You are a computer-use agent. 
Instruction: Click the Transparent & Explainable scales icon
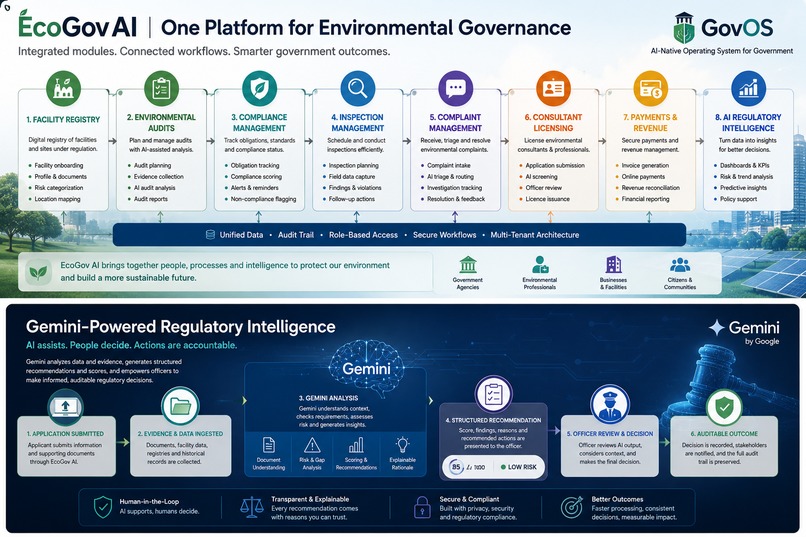tap(252, 507)
